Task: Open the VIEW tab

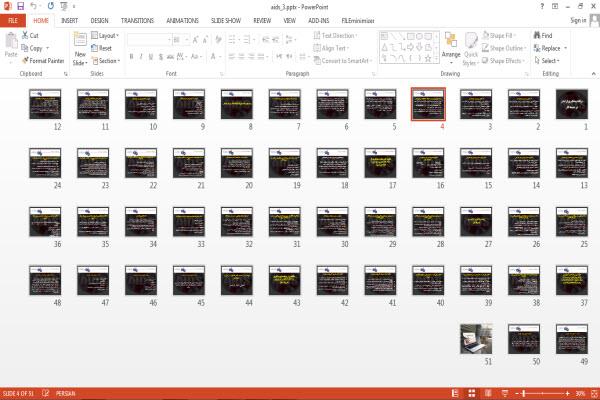Action: tap(289, 21)
